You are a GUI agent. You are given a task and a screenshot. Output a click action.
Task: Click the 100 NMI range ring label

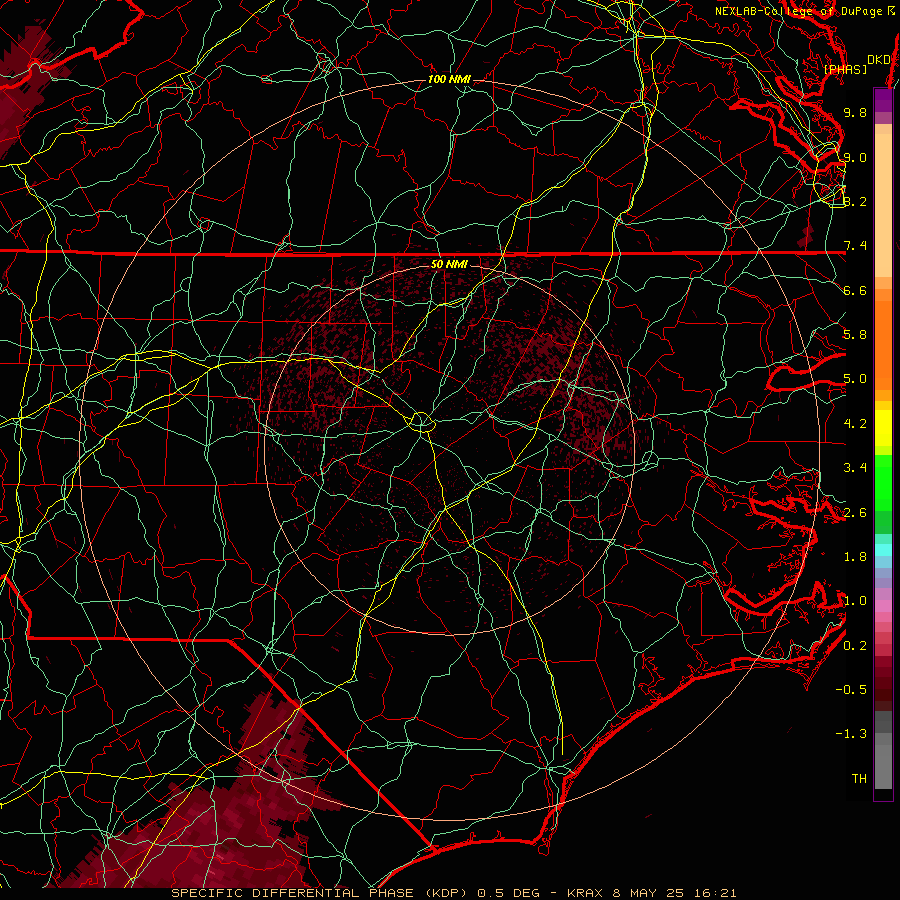pos(449,79)
